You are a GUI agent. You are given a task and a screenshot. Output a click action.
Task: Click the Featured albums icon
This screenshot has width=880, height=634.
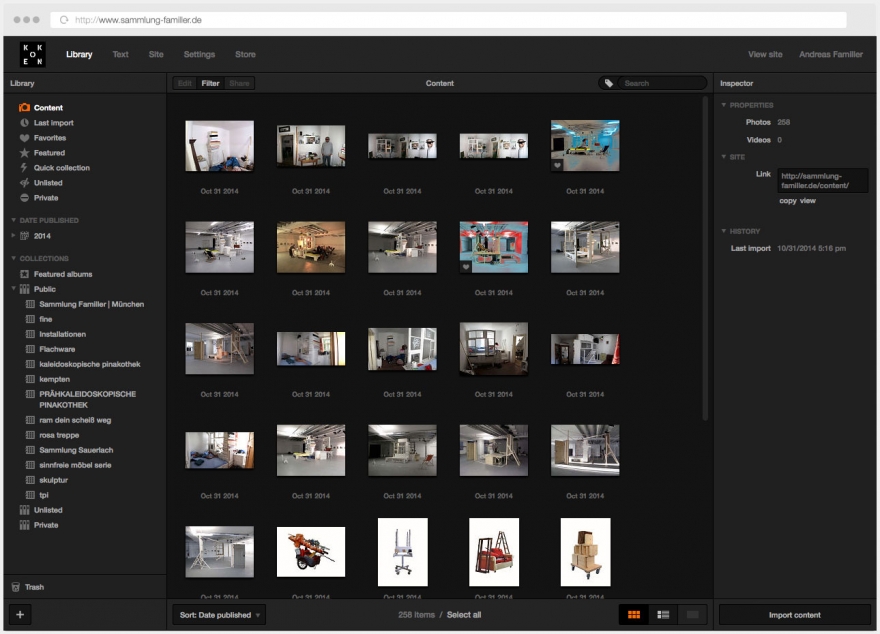coord(25,274)
